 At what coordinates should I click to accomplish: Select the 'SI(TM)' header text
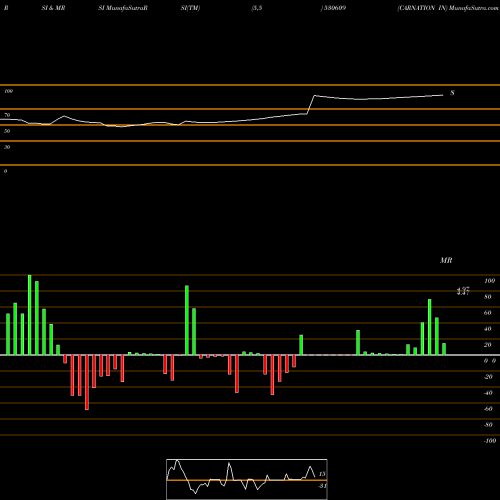[190, 8]
